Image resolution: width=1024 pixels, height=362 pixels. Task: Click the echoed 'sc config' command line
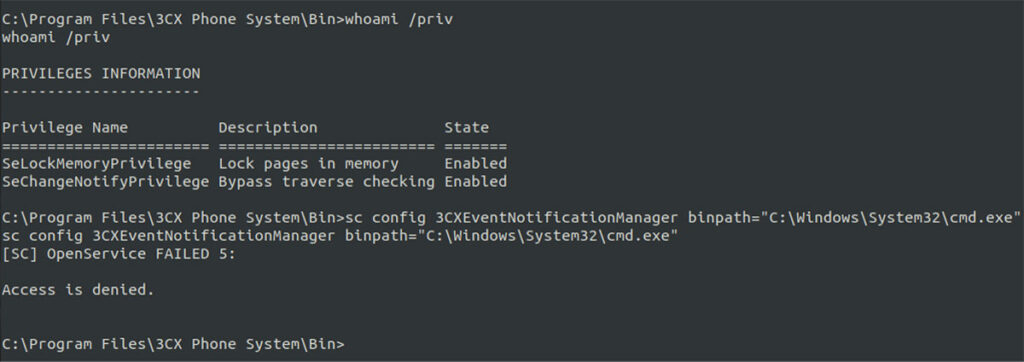tap(340, 236)
